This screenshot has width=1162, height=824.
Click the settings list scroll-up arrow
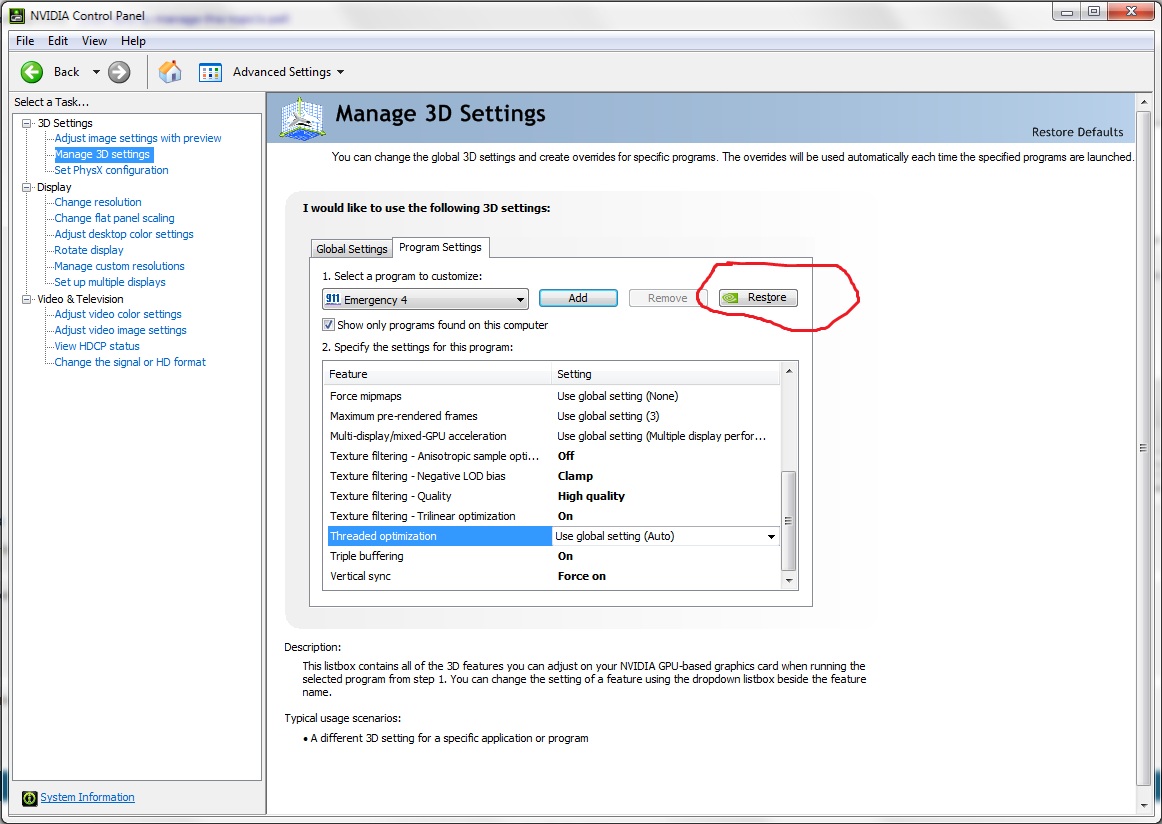coord(788,371)
